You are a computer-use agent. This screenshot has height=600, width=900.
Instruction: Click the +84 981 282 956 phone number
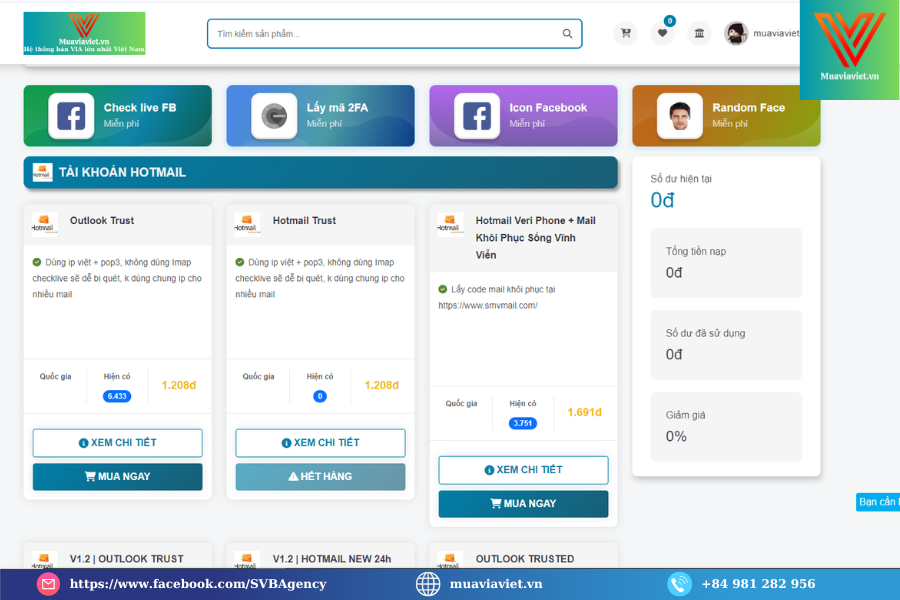[x=758, y=584]
